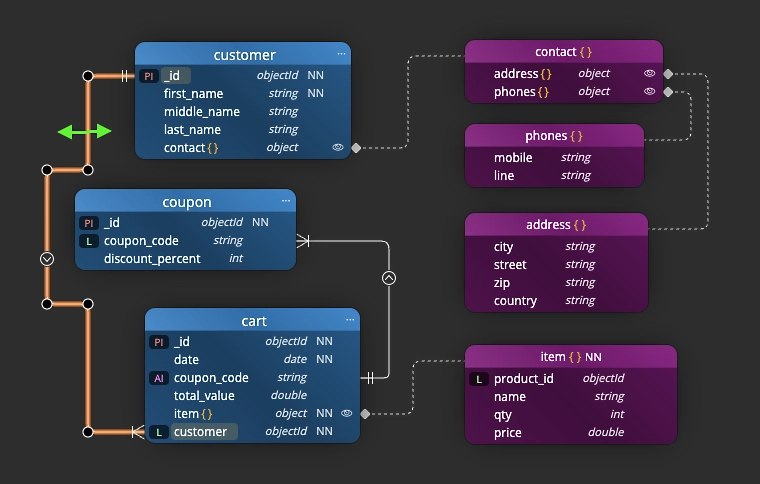Image resolution: width=760 pixels, height=484 pixels.
Task: Click the L badge on item product_id
Action: pos(479,379)
